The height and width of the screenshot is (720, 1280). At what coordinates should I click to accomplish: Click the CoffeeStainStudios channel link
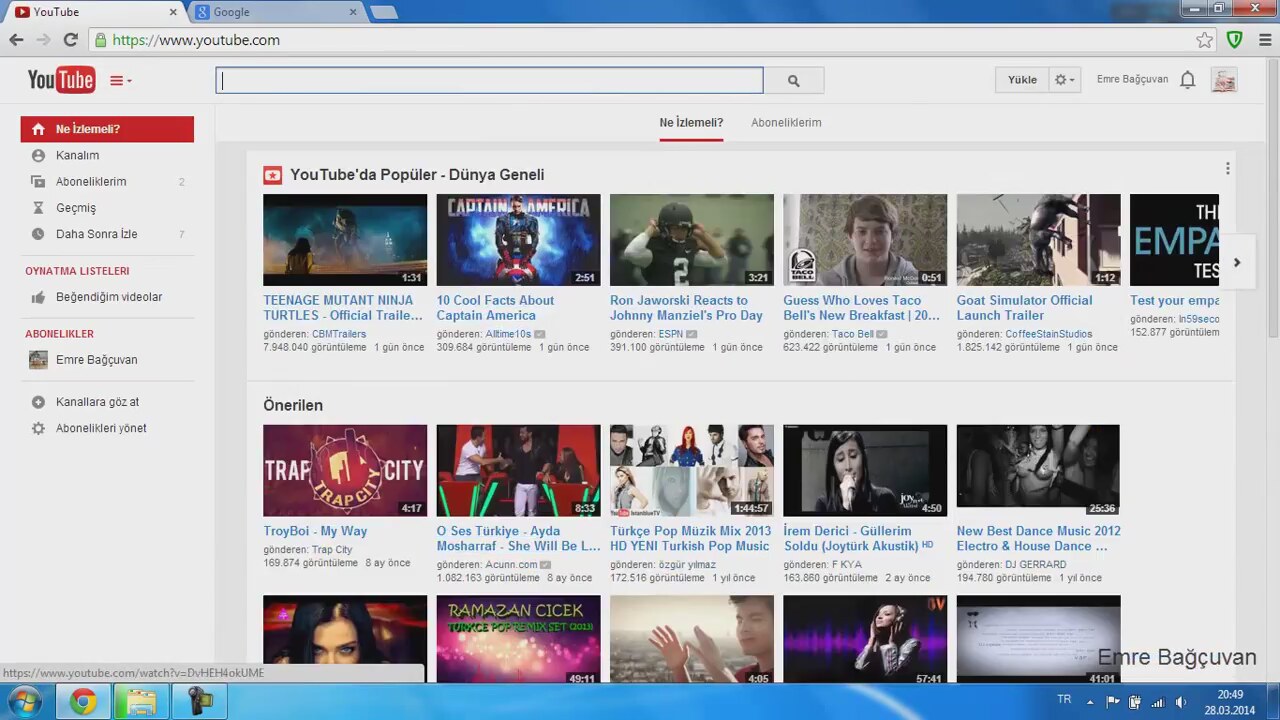pos(1049,334)
